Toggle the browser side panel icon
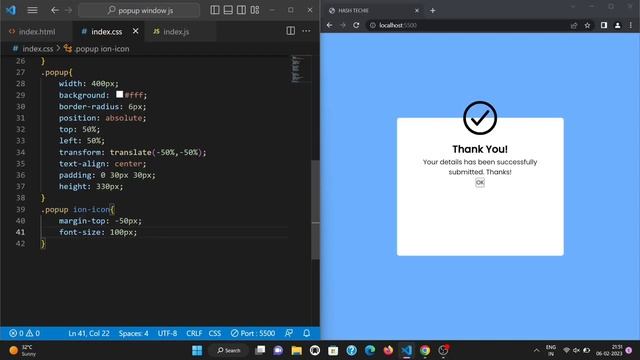Image resolution: width=640 pixels, height=360 pixels. coord(604,25)
